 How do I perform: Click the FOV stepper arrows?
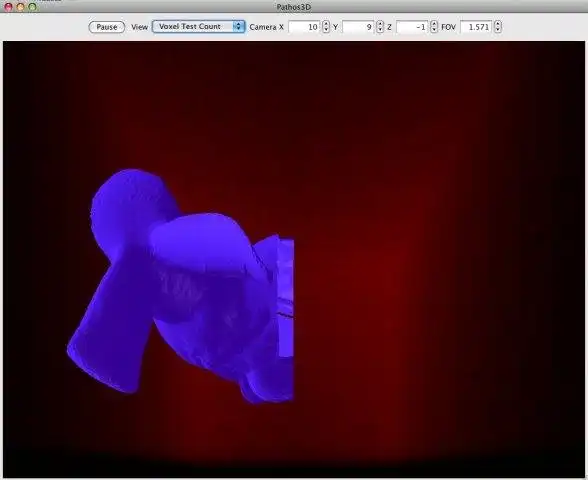(x=498, y=27)
